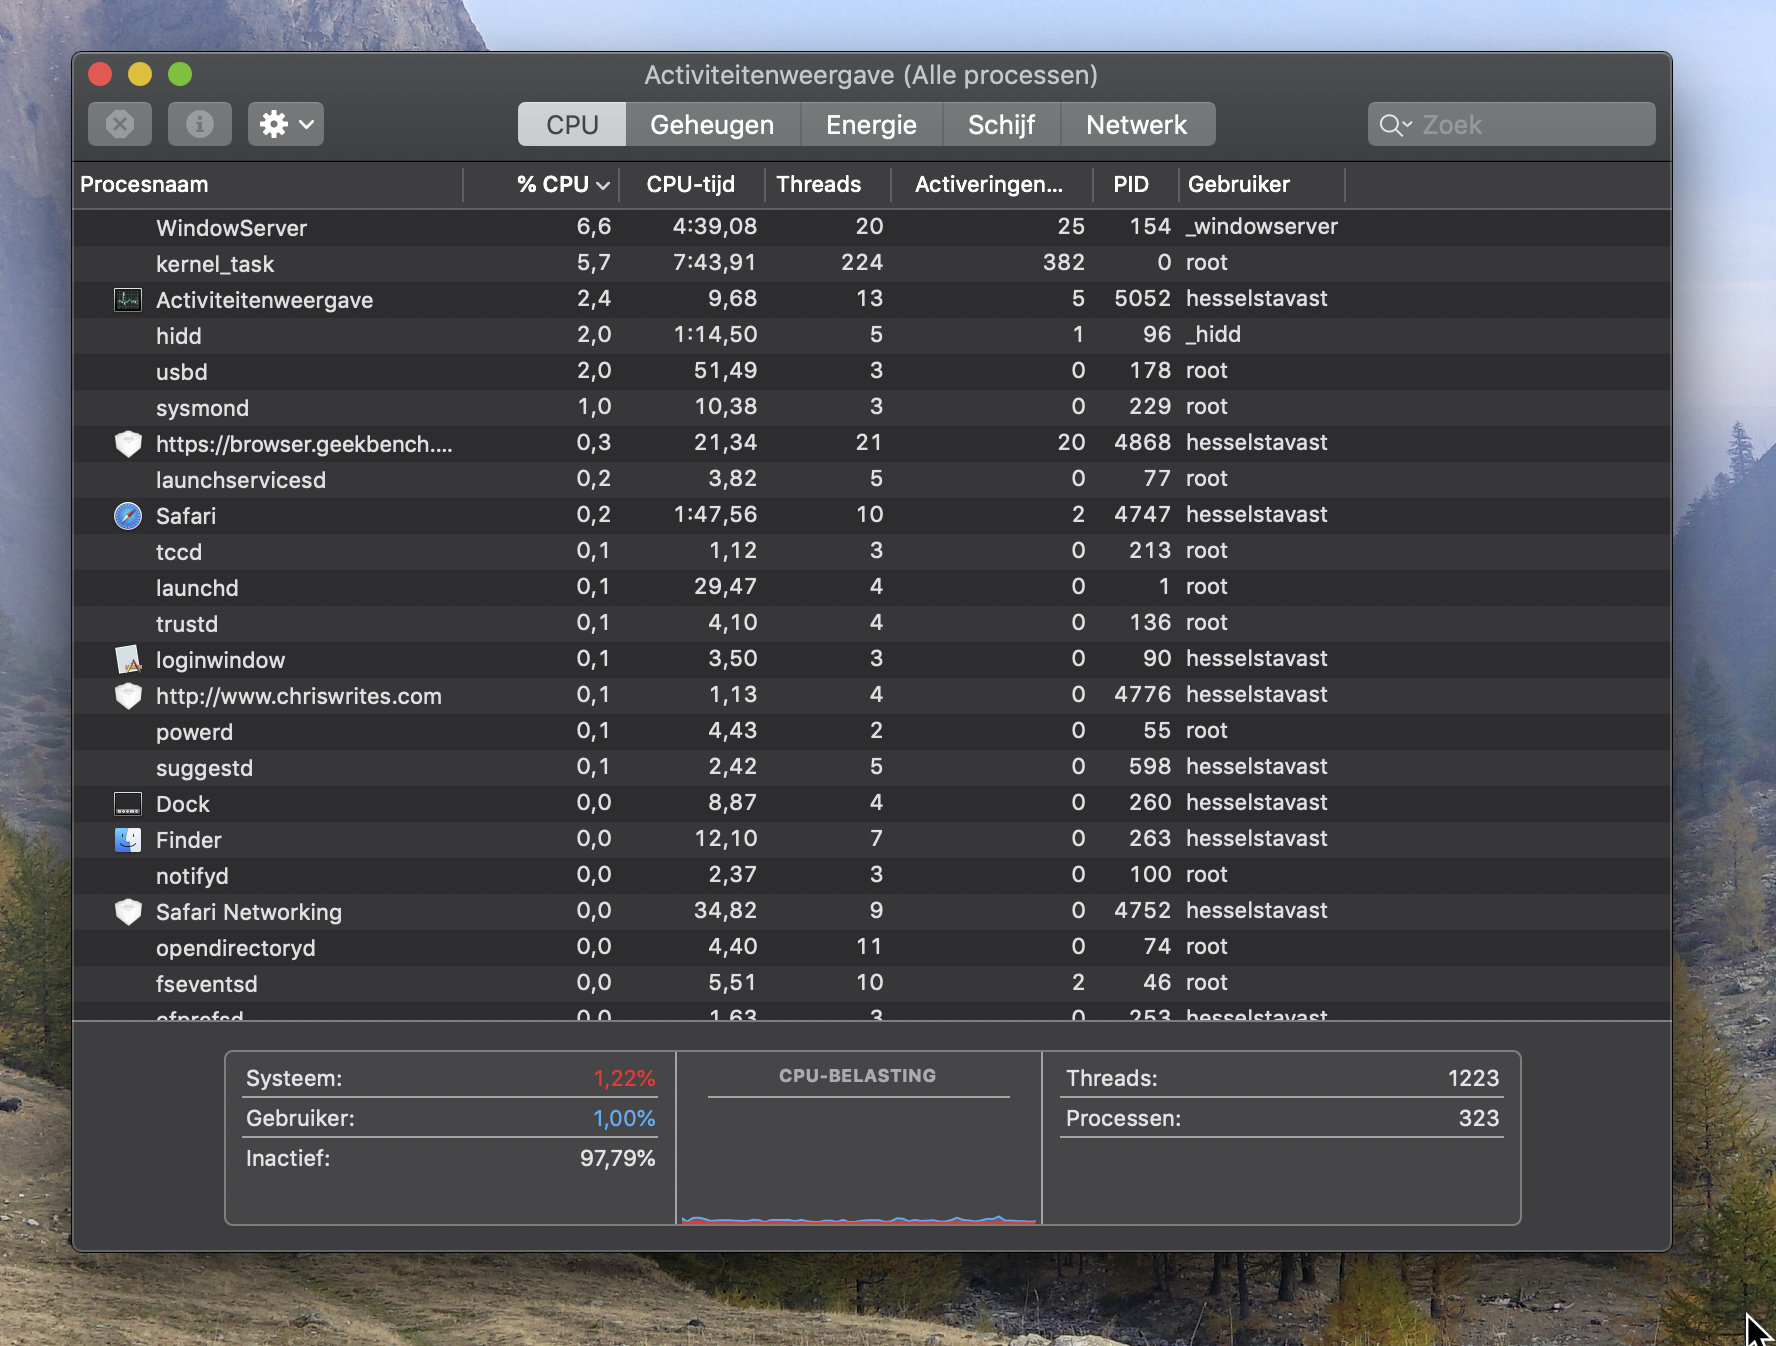Open the Energie tab
Viewport: 1776px width, 1346px height.
[871, 124]
